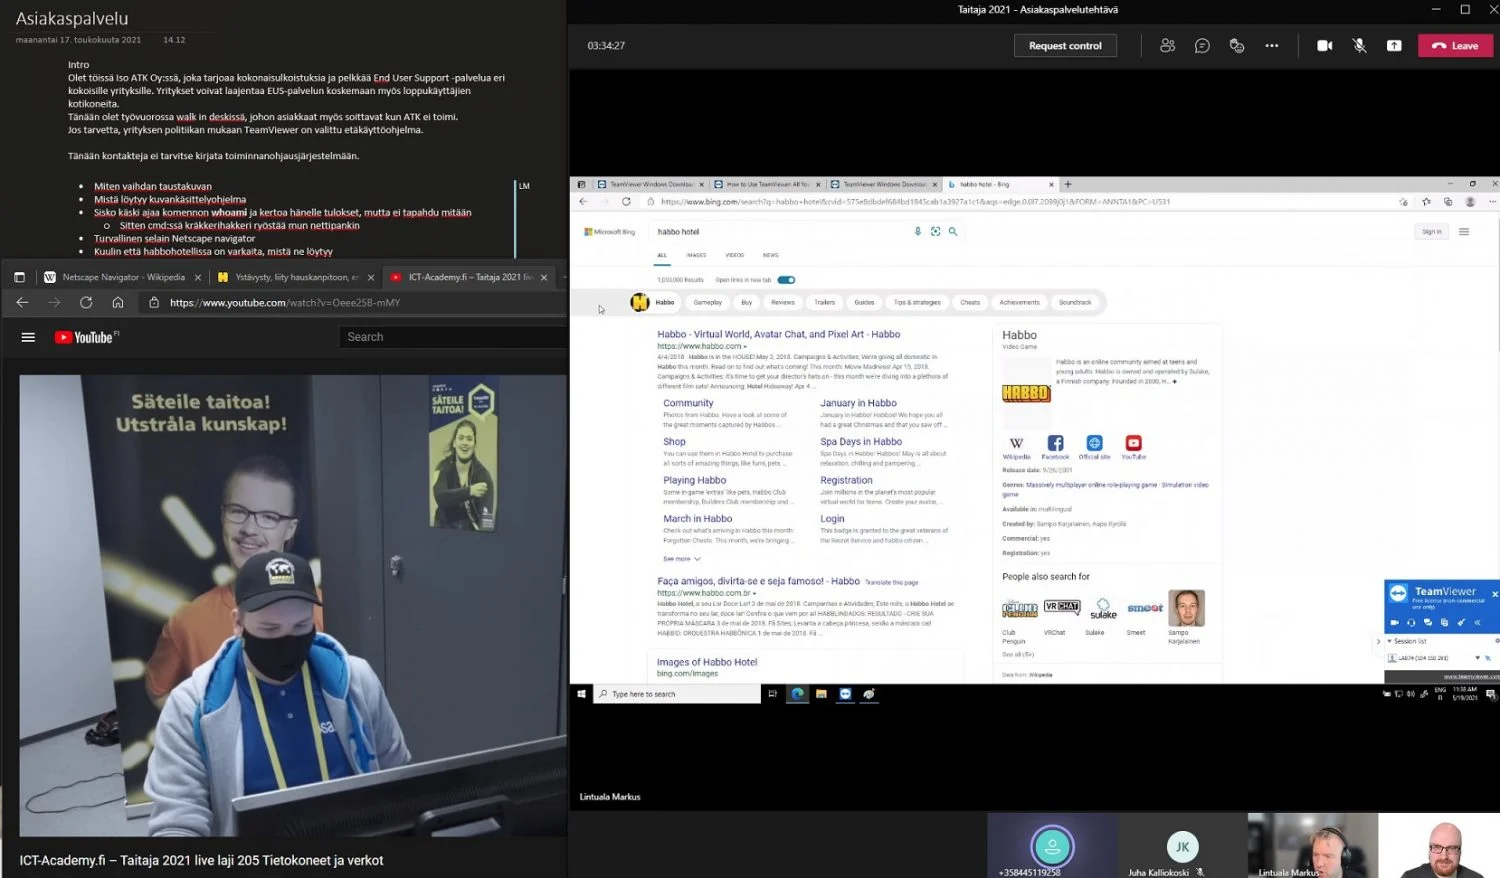
Task: Switch to Netscape Navigator - Wikipedia tab
Action: 122,277
